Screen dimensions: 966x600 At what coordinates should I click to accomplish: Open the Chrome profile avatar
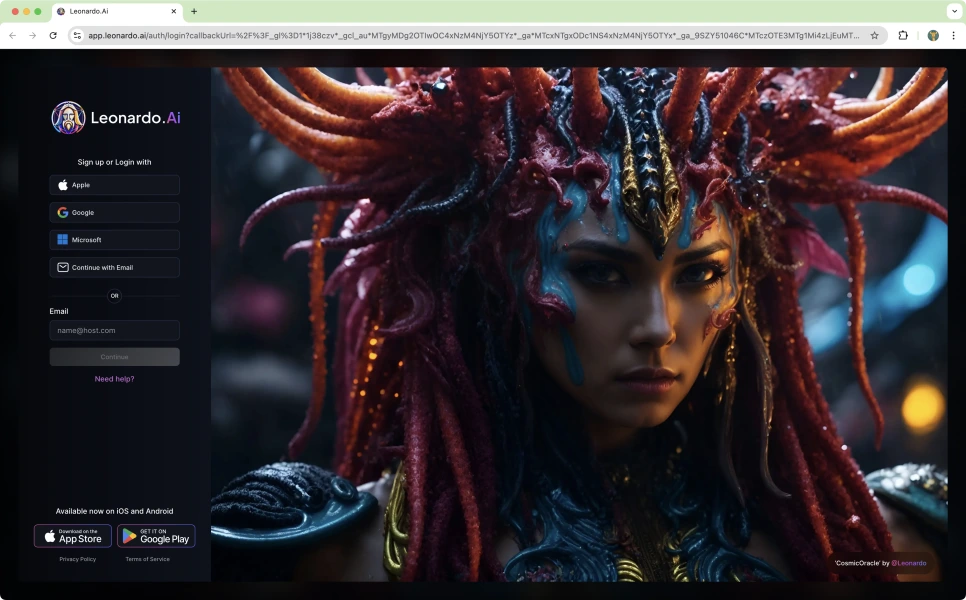pos(933,36)
